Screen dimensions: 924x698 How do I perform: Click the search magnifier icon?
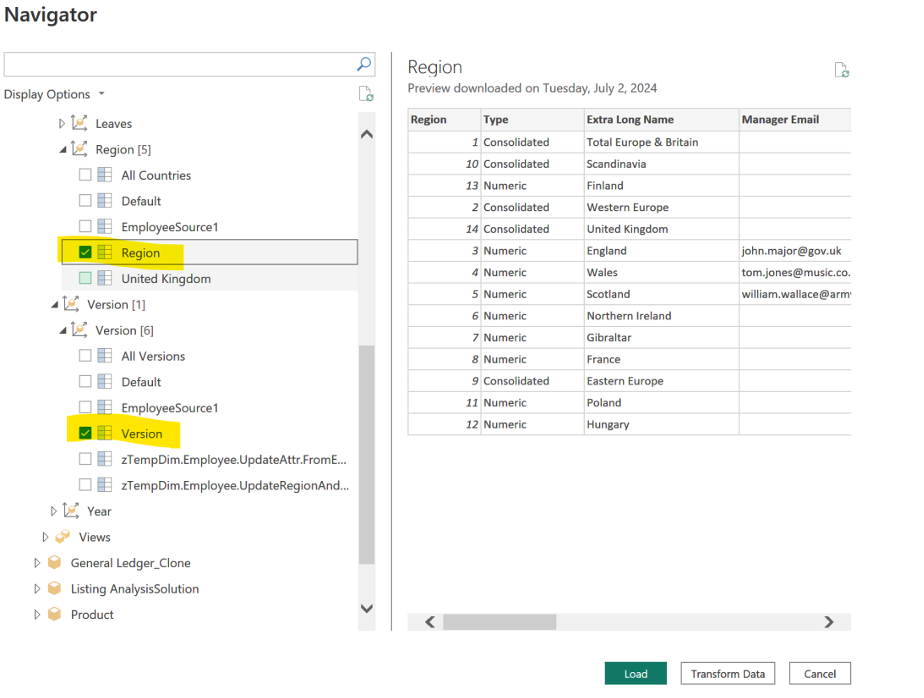click(364, 64)
